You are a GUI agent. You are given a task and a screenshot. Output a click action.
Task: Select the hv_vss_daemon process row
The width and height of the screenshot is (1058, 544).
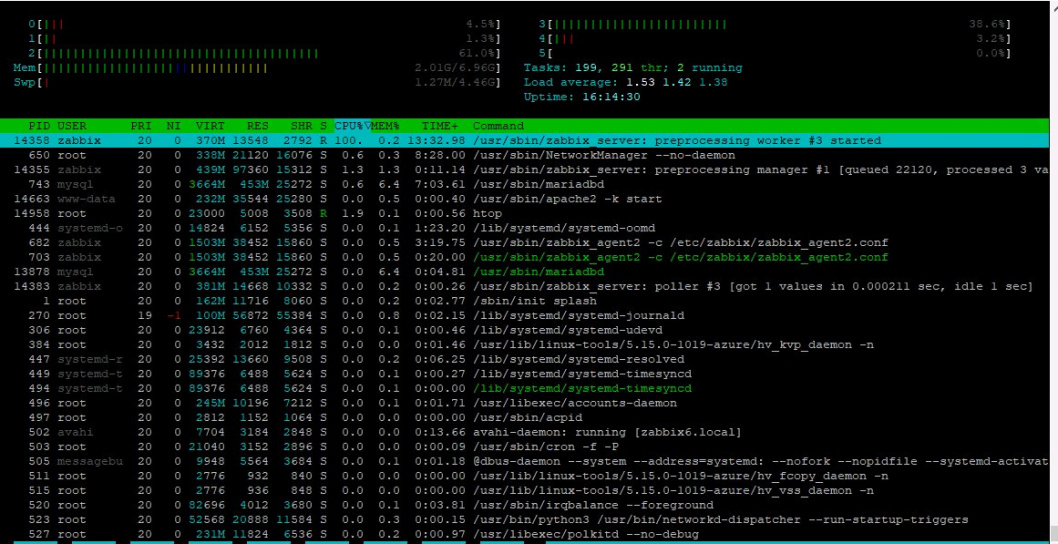tap(525, 491)
